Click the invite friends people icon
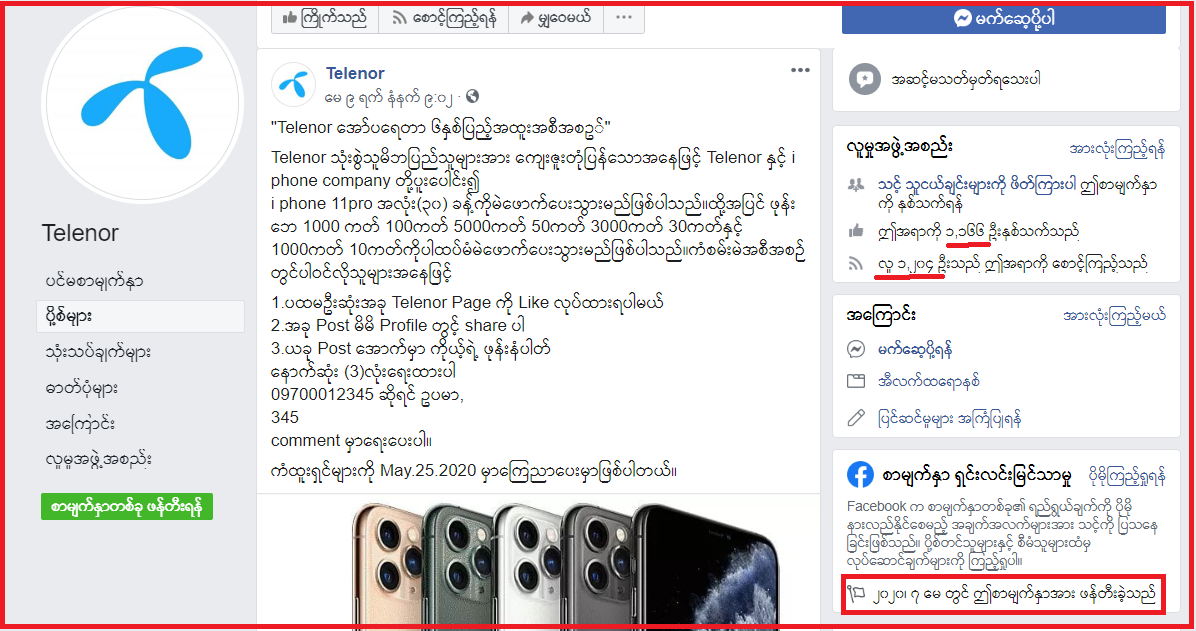This screenshot has height=631, width=1196. click(856, 185)
